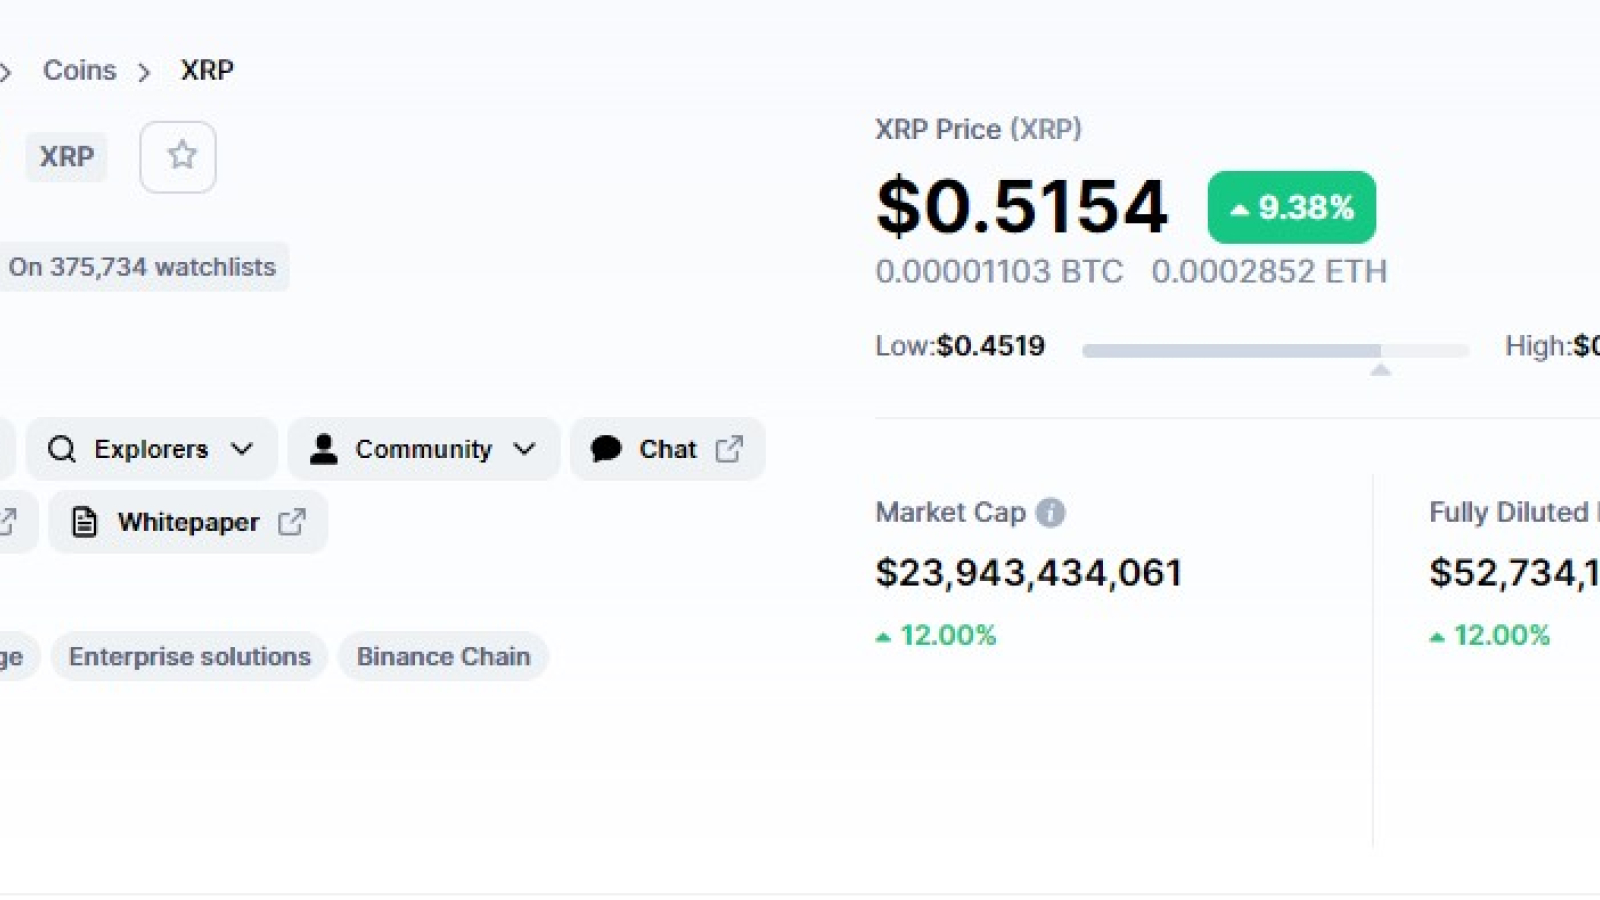Select the Enterprise solutions tag

pyautogui.click(x=190, y=657)
